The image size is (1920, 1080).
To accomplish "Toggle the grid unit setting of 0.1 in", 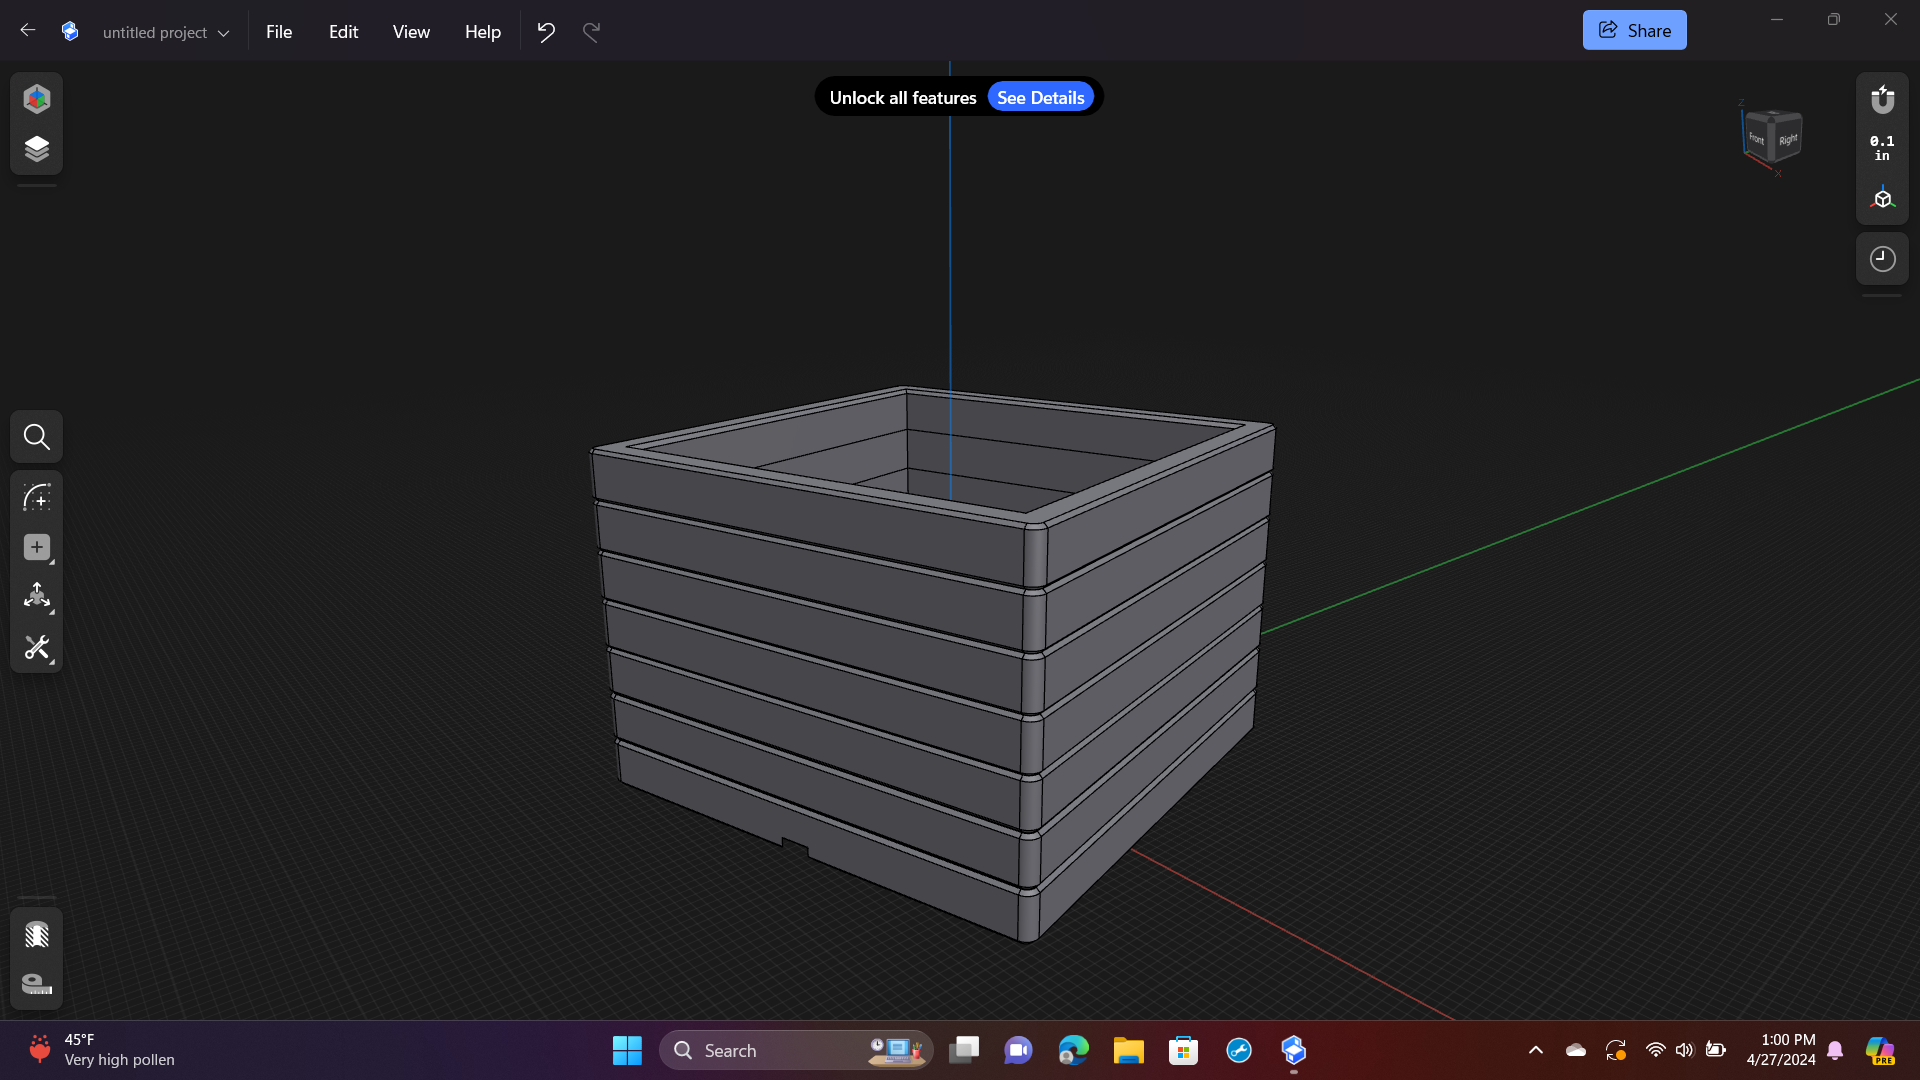I will click(x=1880, y=148).
